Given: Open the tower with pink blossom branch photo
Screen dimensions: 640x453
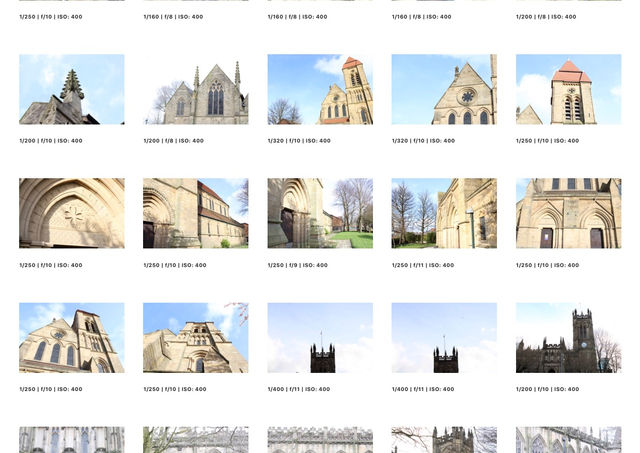Looking at the screenshot, I should (x=196, y=338).
